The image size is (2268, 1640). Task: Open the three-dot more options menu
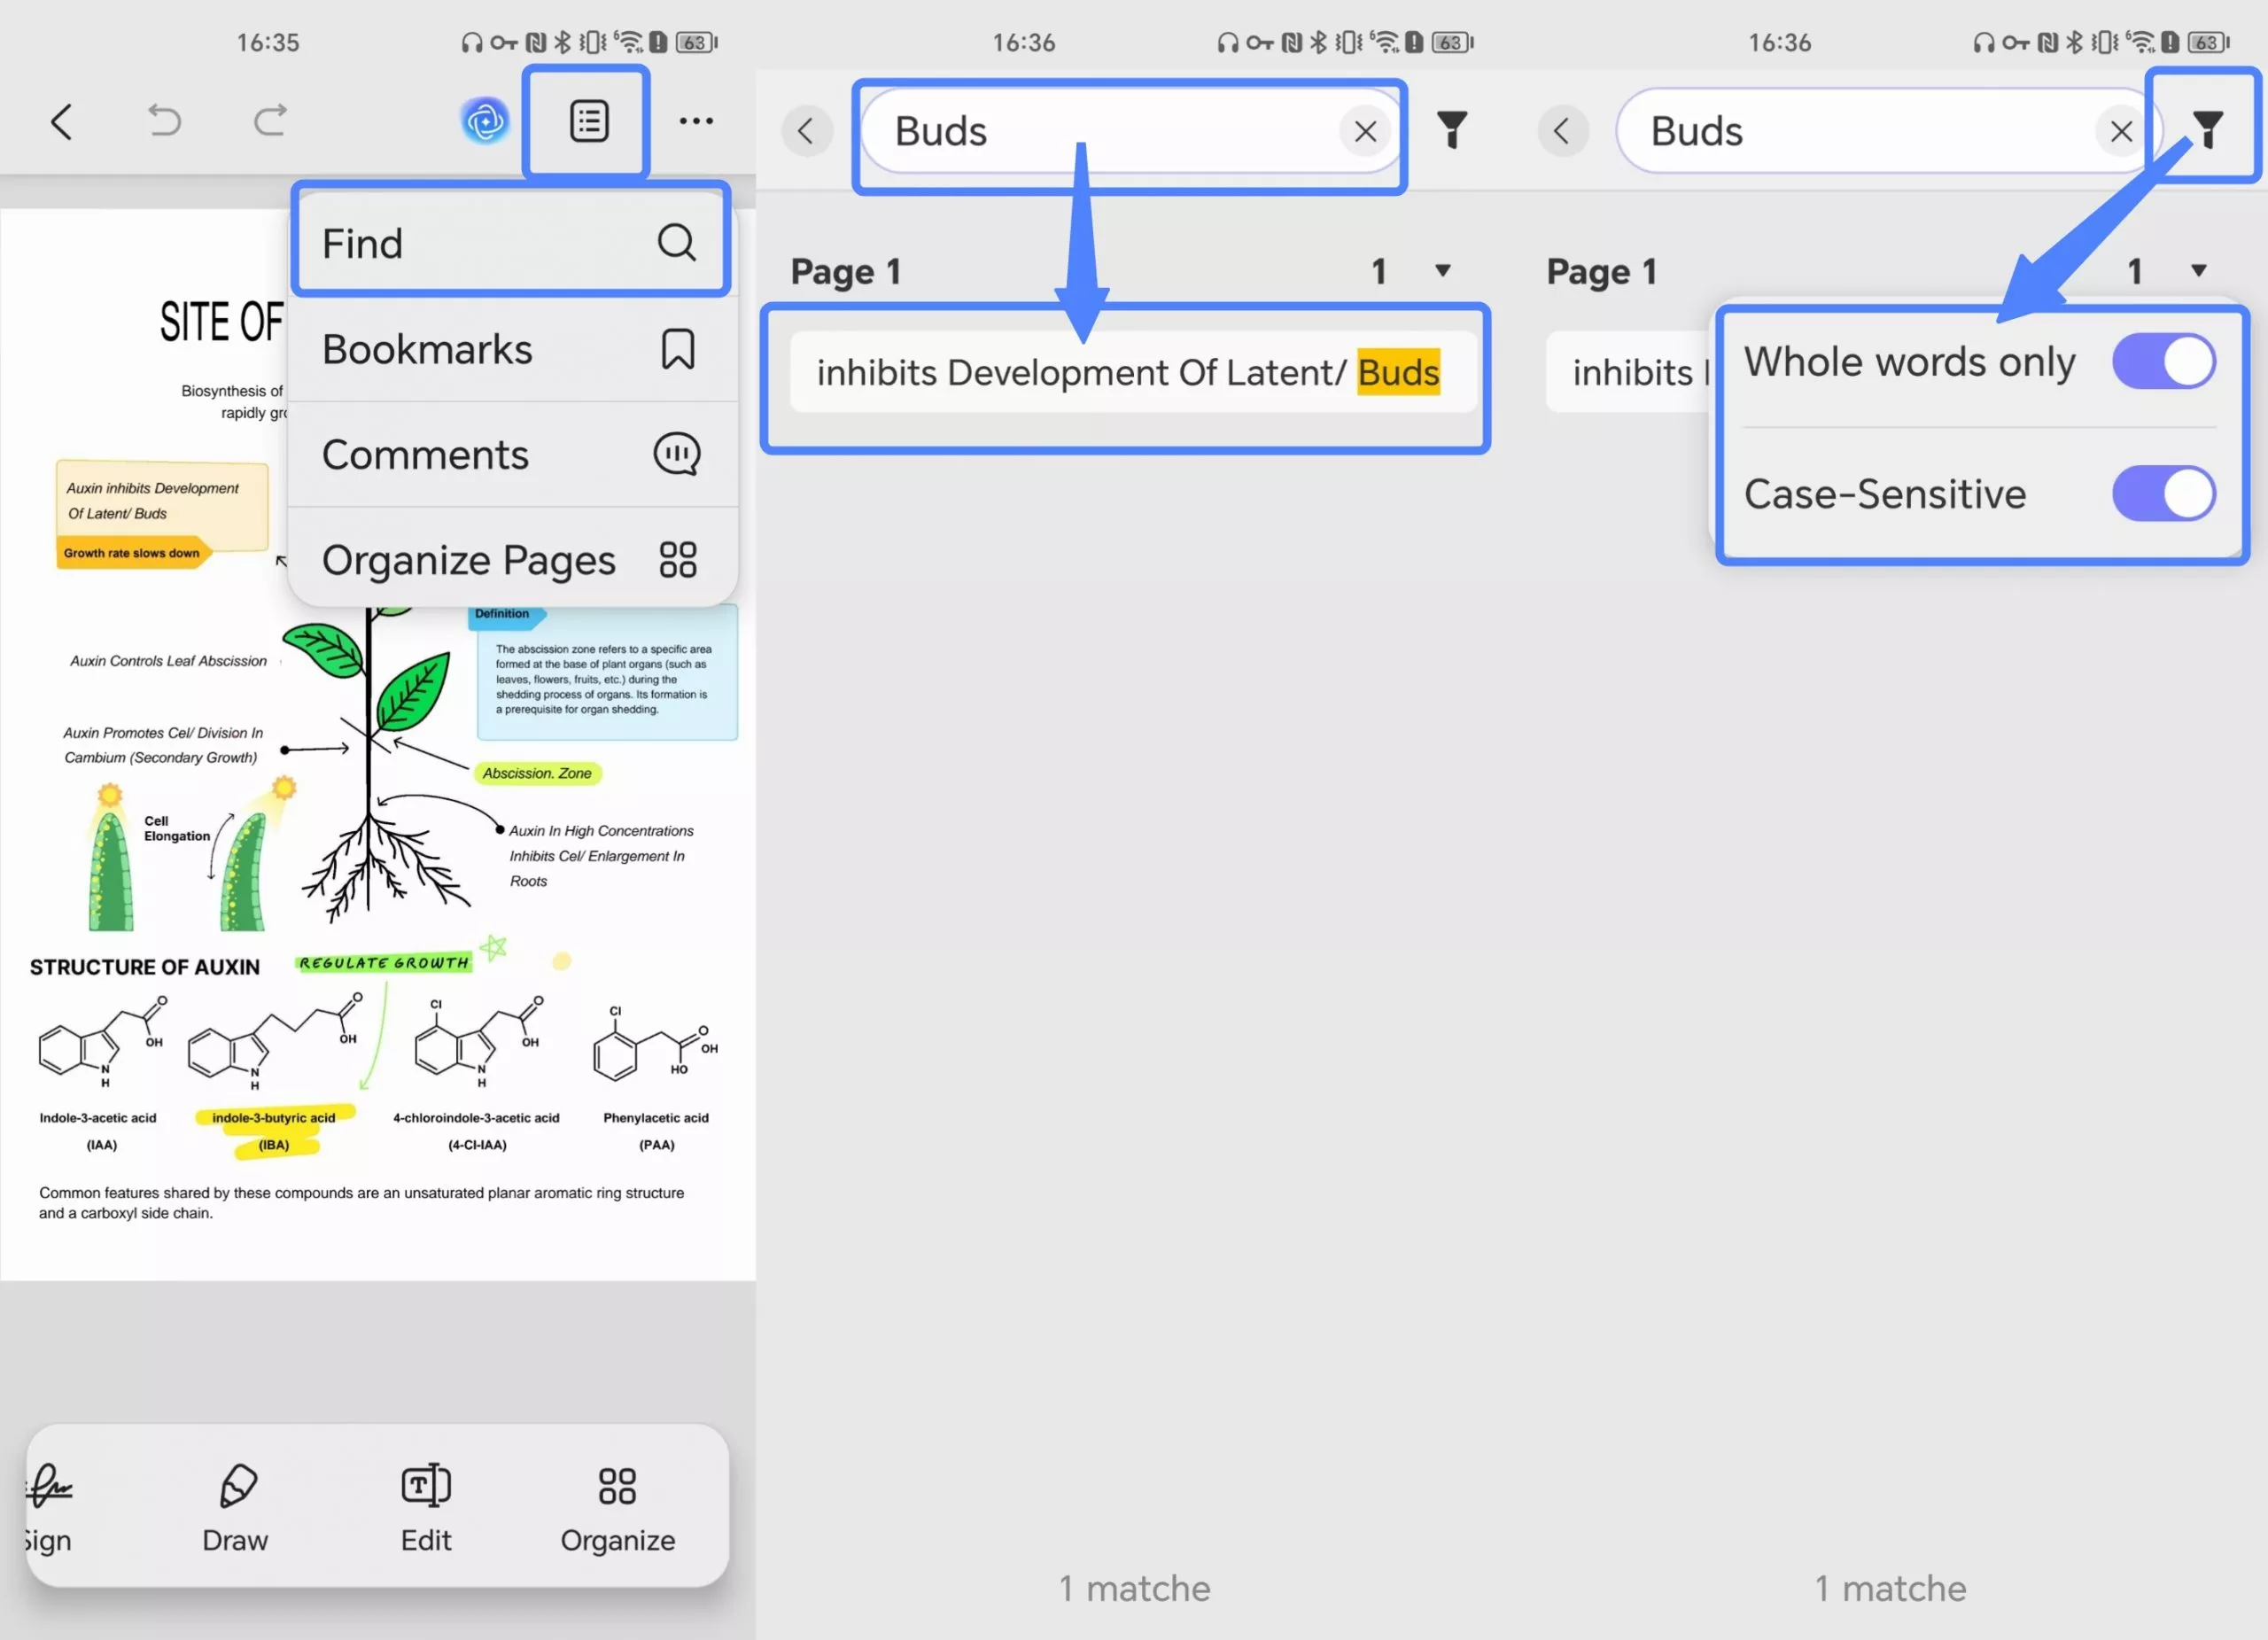click(696, 121)
